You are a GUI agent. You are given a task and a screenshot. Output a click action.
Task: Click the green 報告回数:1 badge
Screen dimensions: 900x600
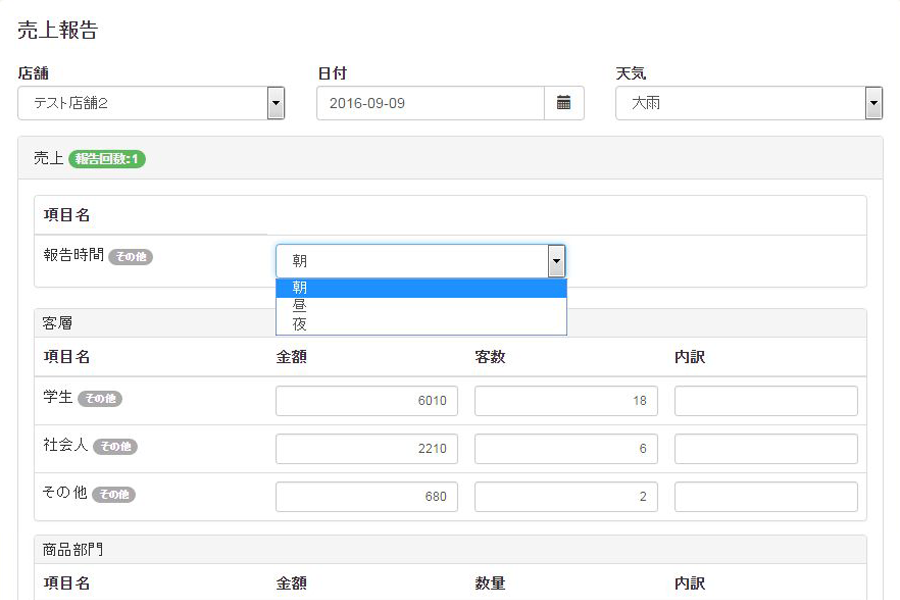pyautogui.click(x=107, y=159)
